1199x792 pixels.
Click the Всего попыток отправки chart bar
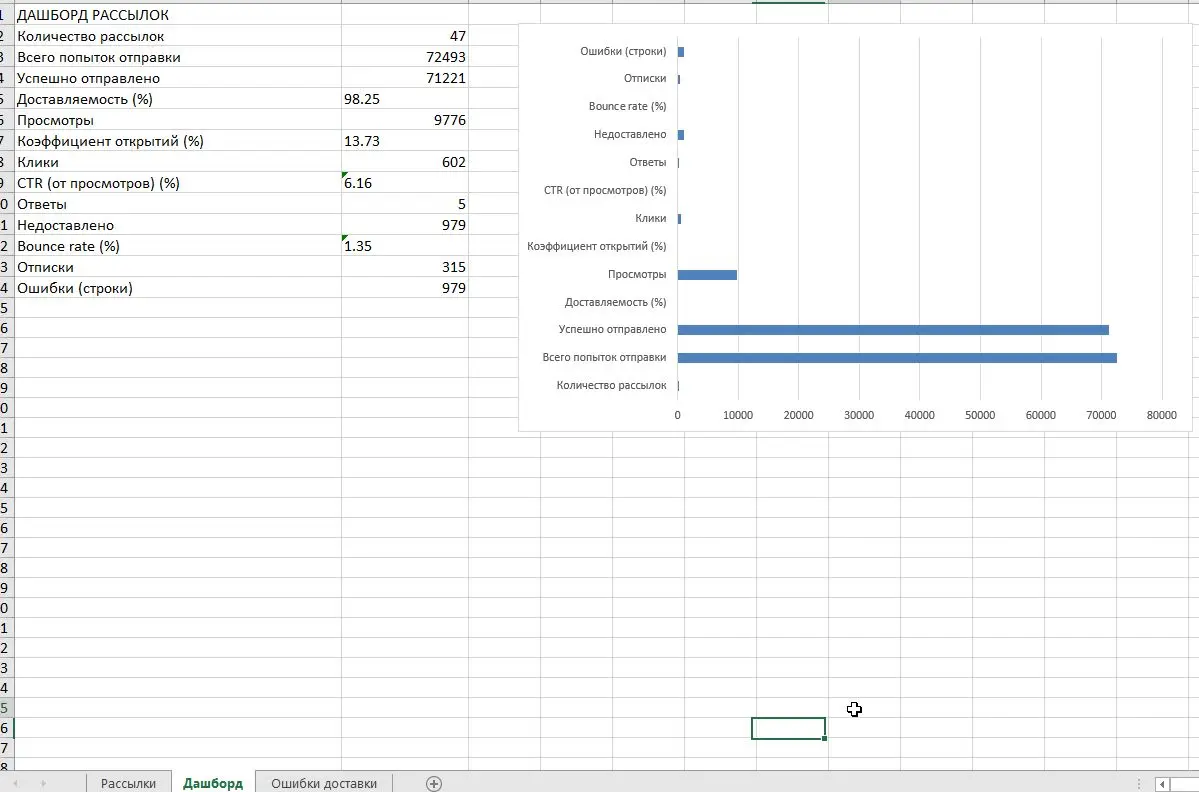[x=896, y=358]
